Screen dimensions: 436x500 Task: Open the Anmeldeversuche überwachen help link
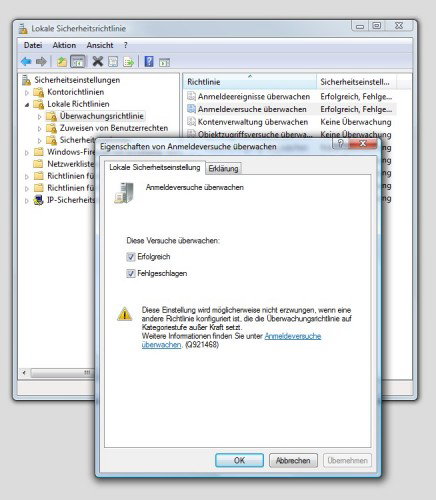(231, 340)
